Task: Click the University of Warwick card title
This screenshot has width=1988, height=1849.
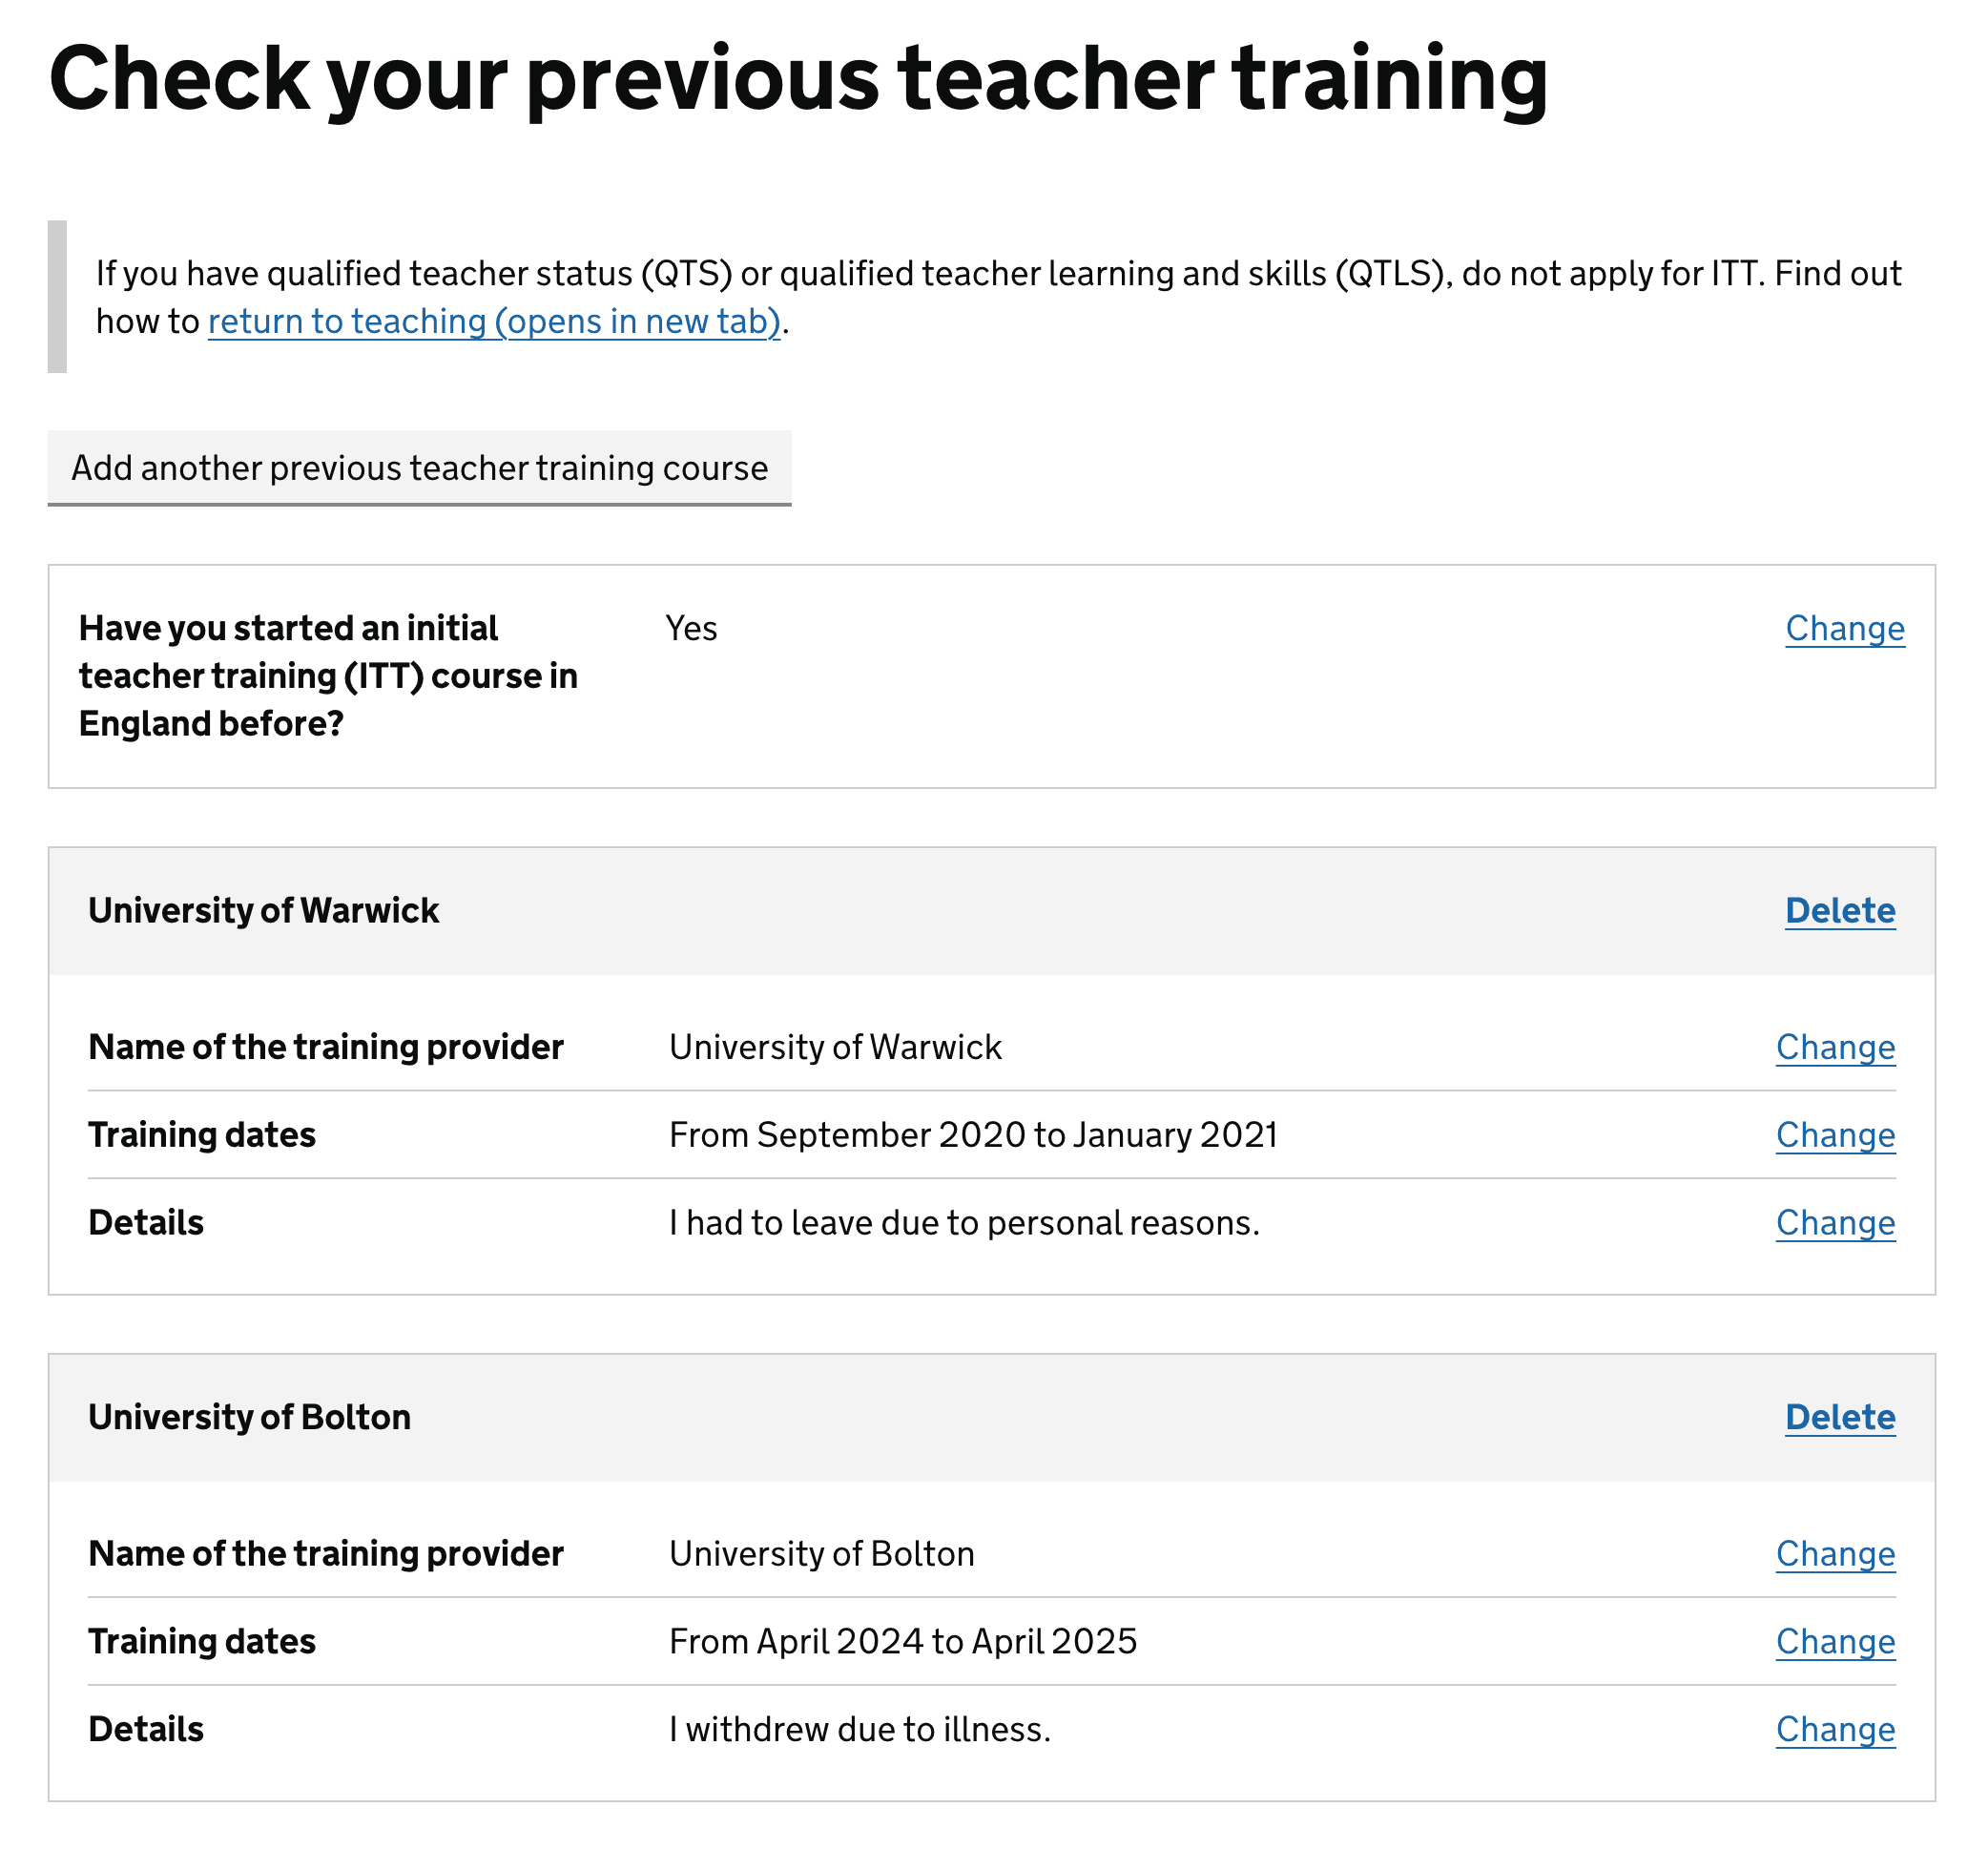Action: pos(263,911)
